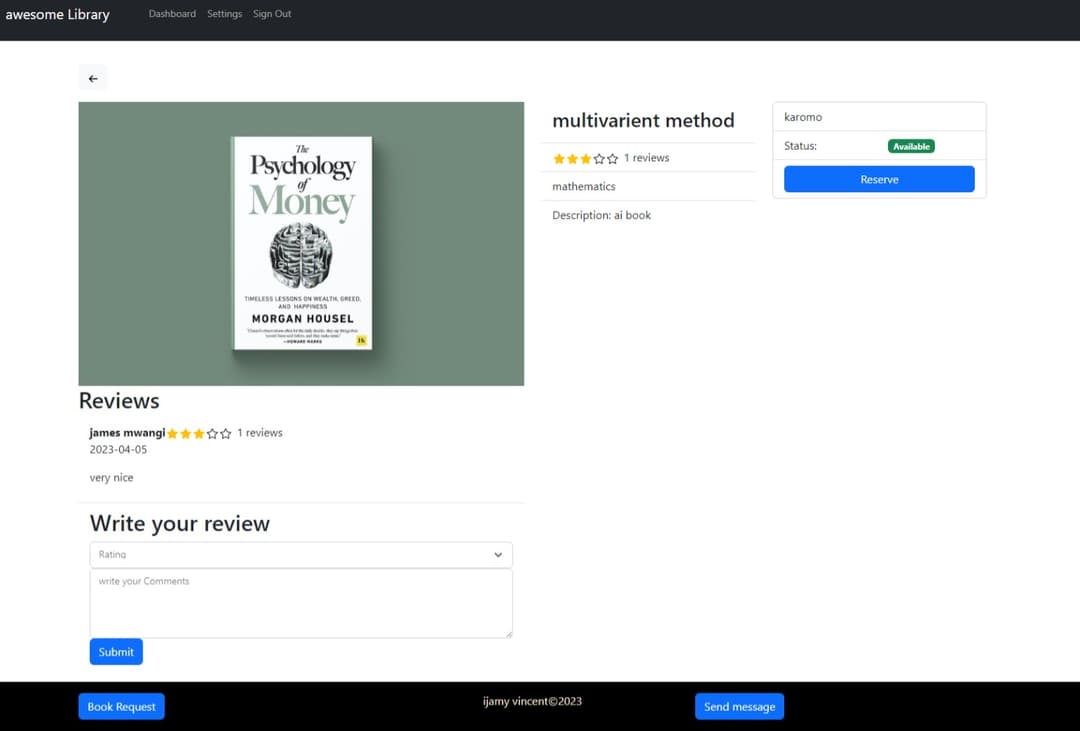Viewport: 1080px width, 731px height.
Task: Click the empty fourth star in the review rating
Action: pyautogui.click(x=212, y=433)
